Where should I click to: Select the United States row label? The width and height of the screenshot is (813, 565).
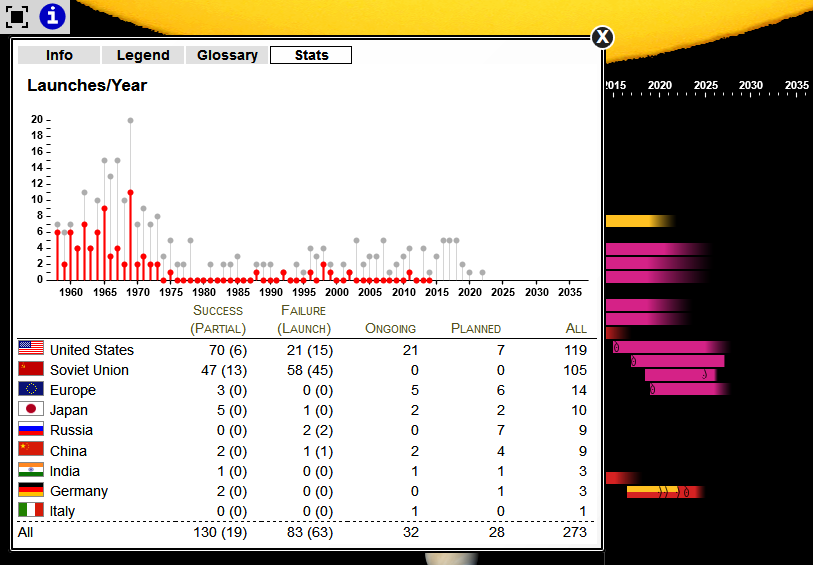pos(92,350)
